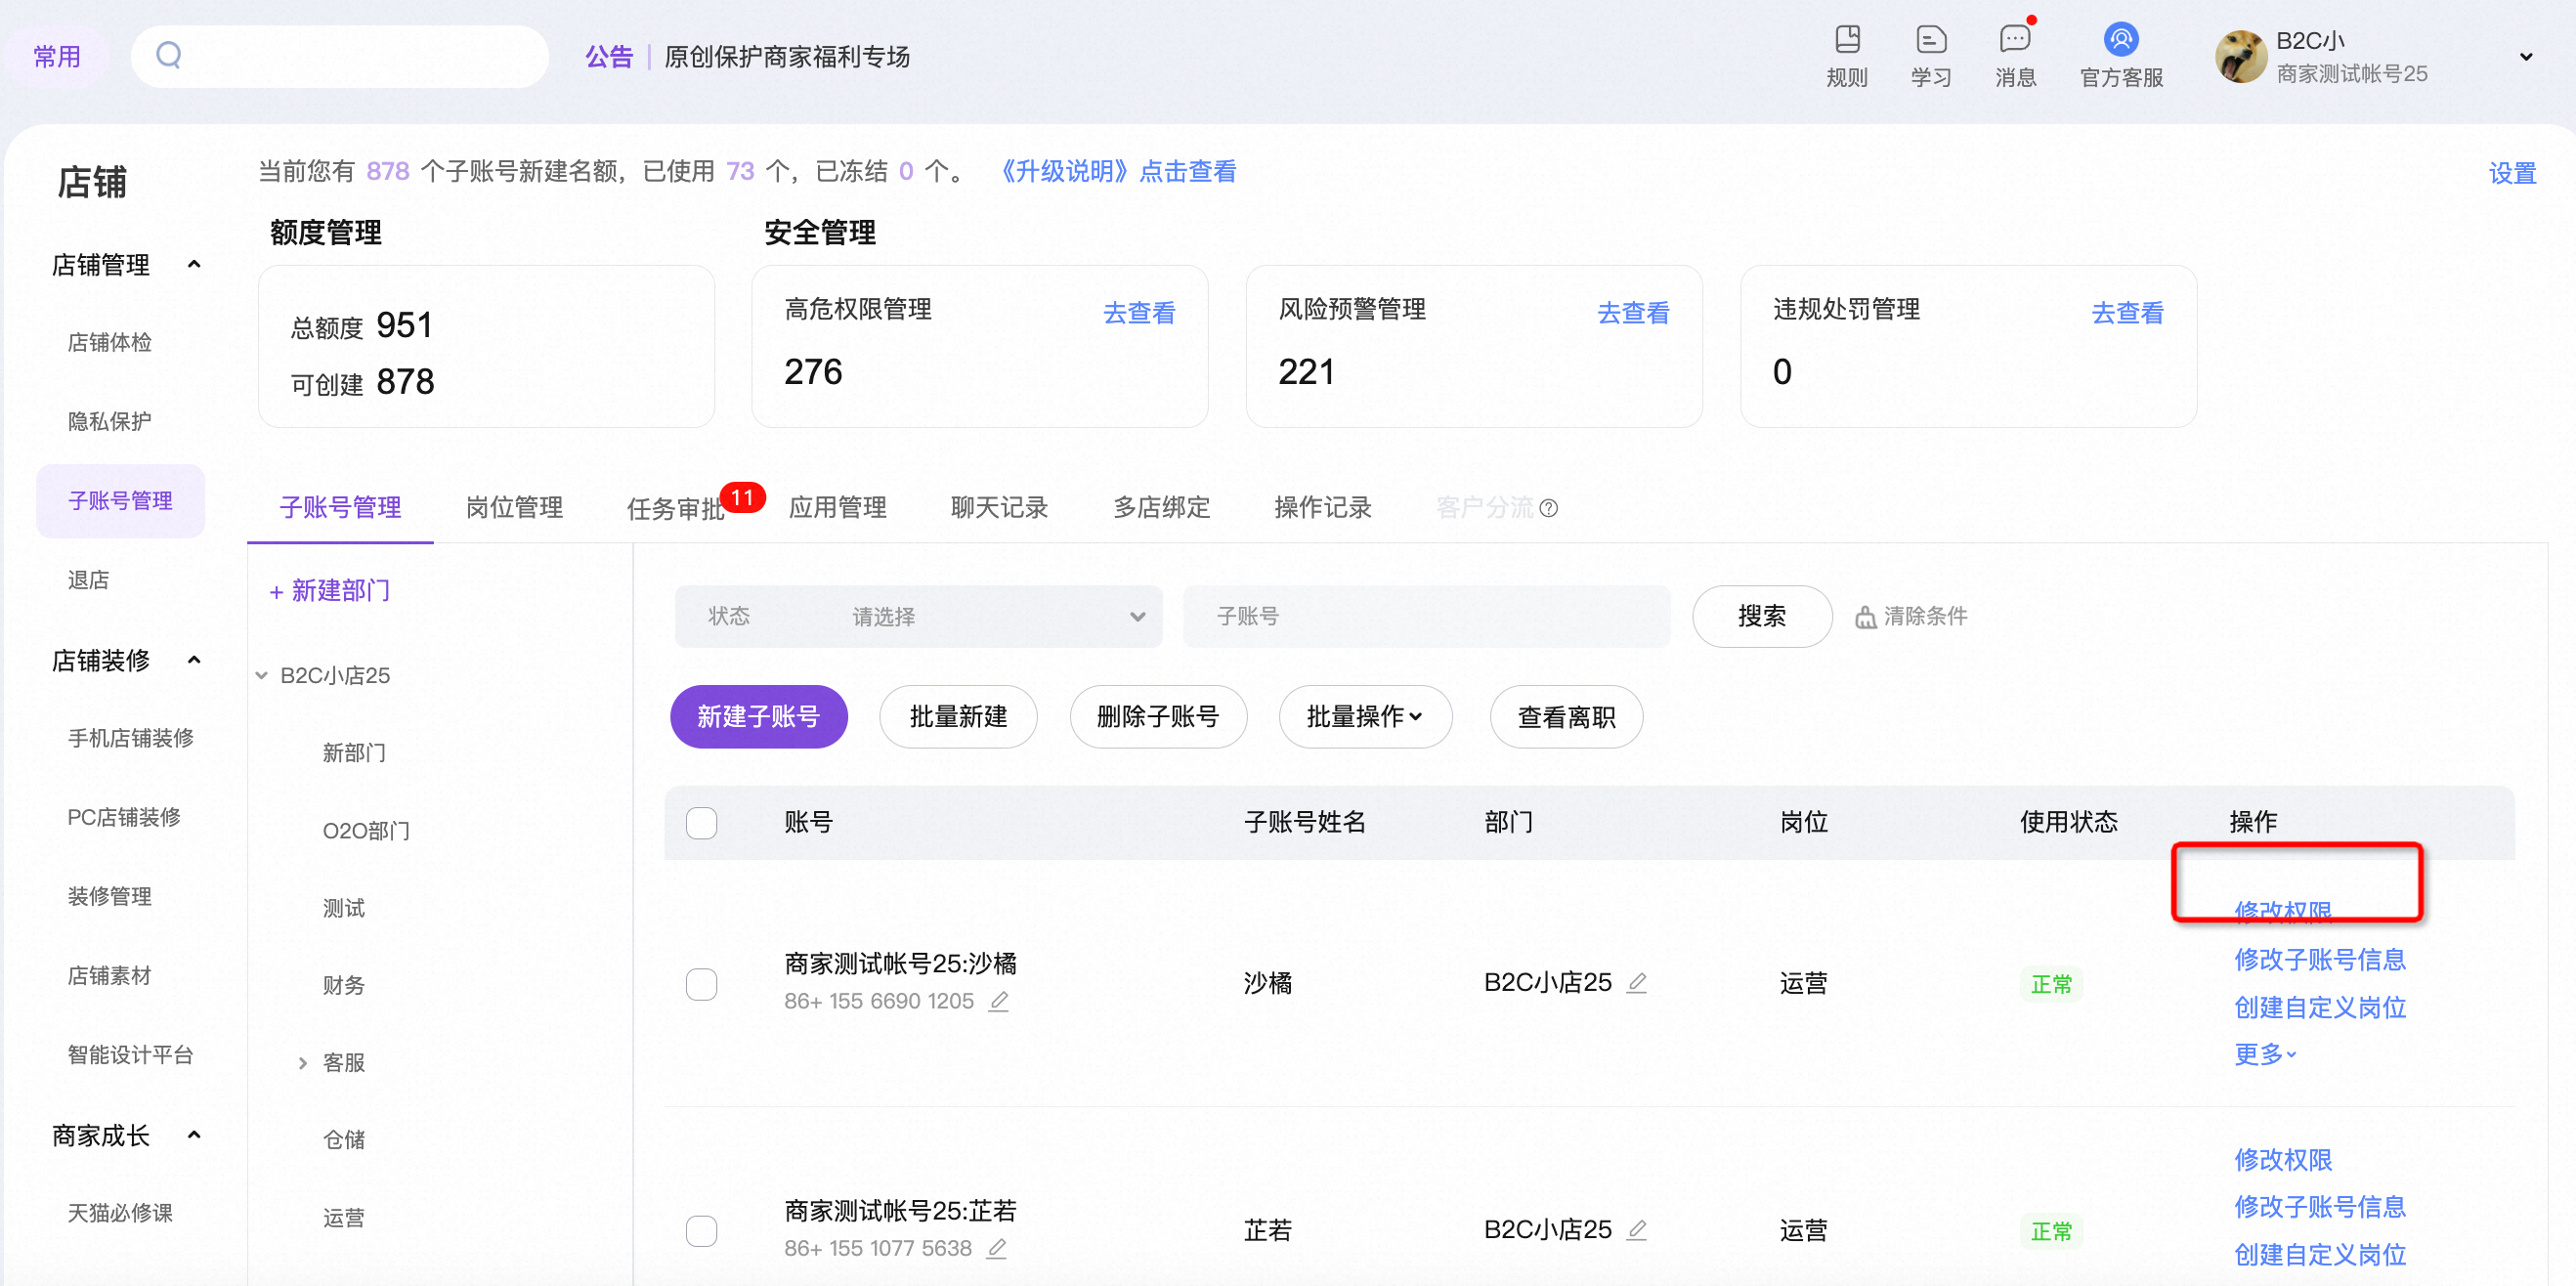The width and height of the screenshot is (2576, 1286).
Task: Open 店铺体检 in sidebar
Action: (x=110, y=343)
